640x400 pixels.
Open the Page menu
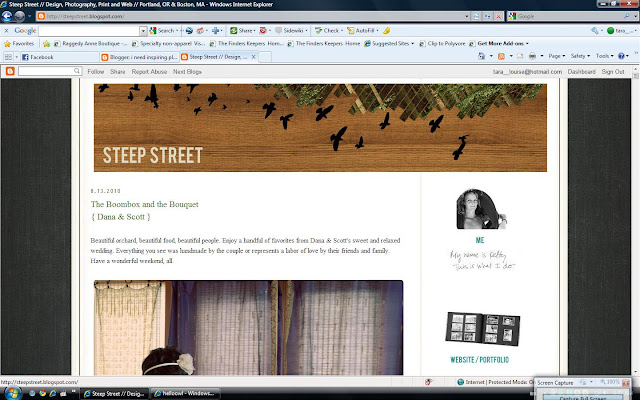[x=557, y=56]
